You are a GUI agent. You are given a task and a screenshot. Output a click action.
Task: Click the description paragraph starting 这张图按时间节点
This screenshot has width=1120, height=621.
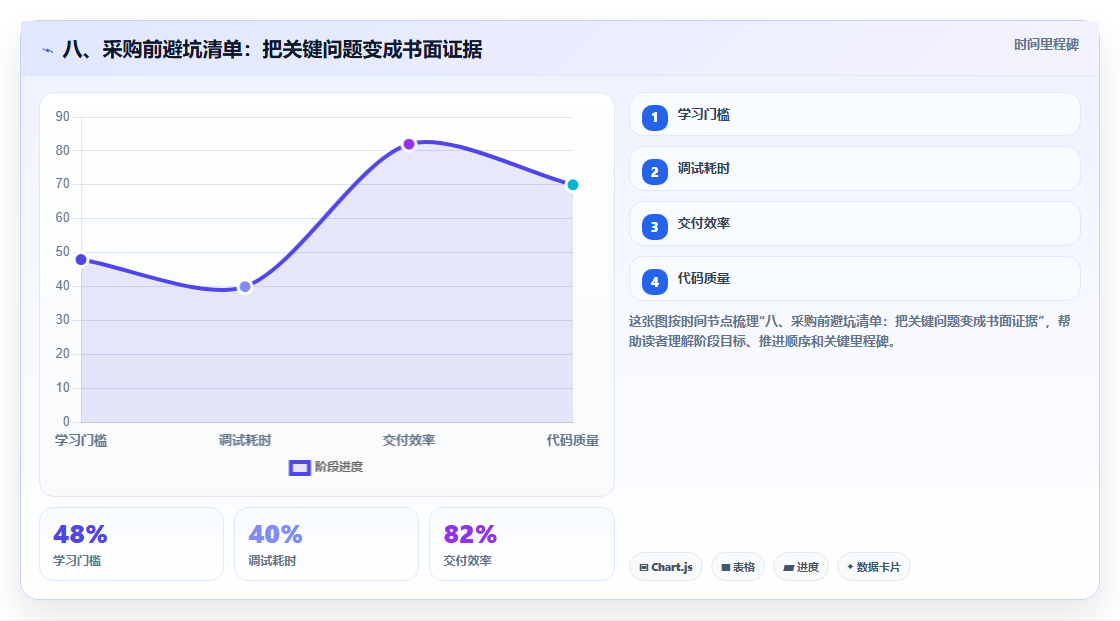[x=849, y=331]
